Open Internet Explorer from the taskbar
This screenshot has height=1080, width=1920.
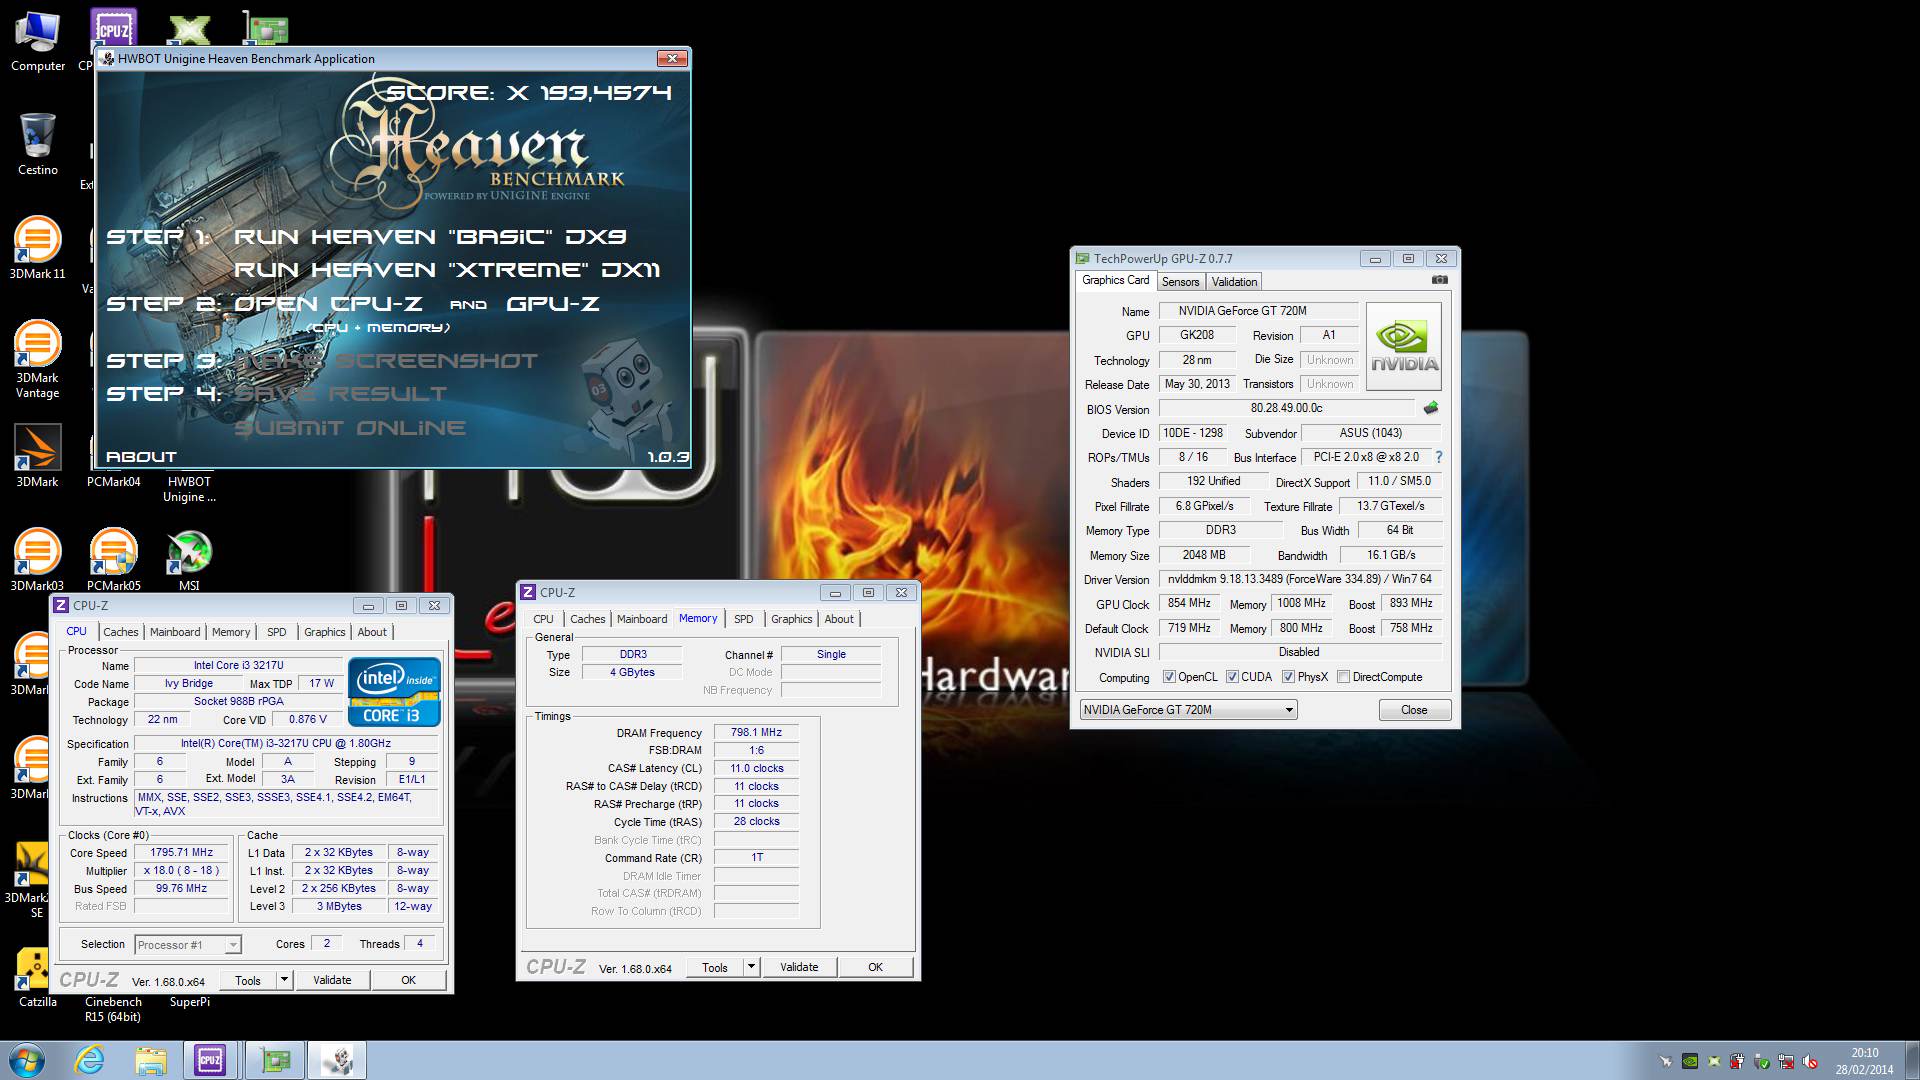tap(90, 1060)
